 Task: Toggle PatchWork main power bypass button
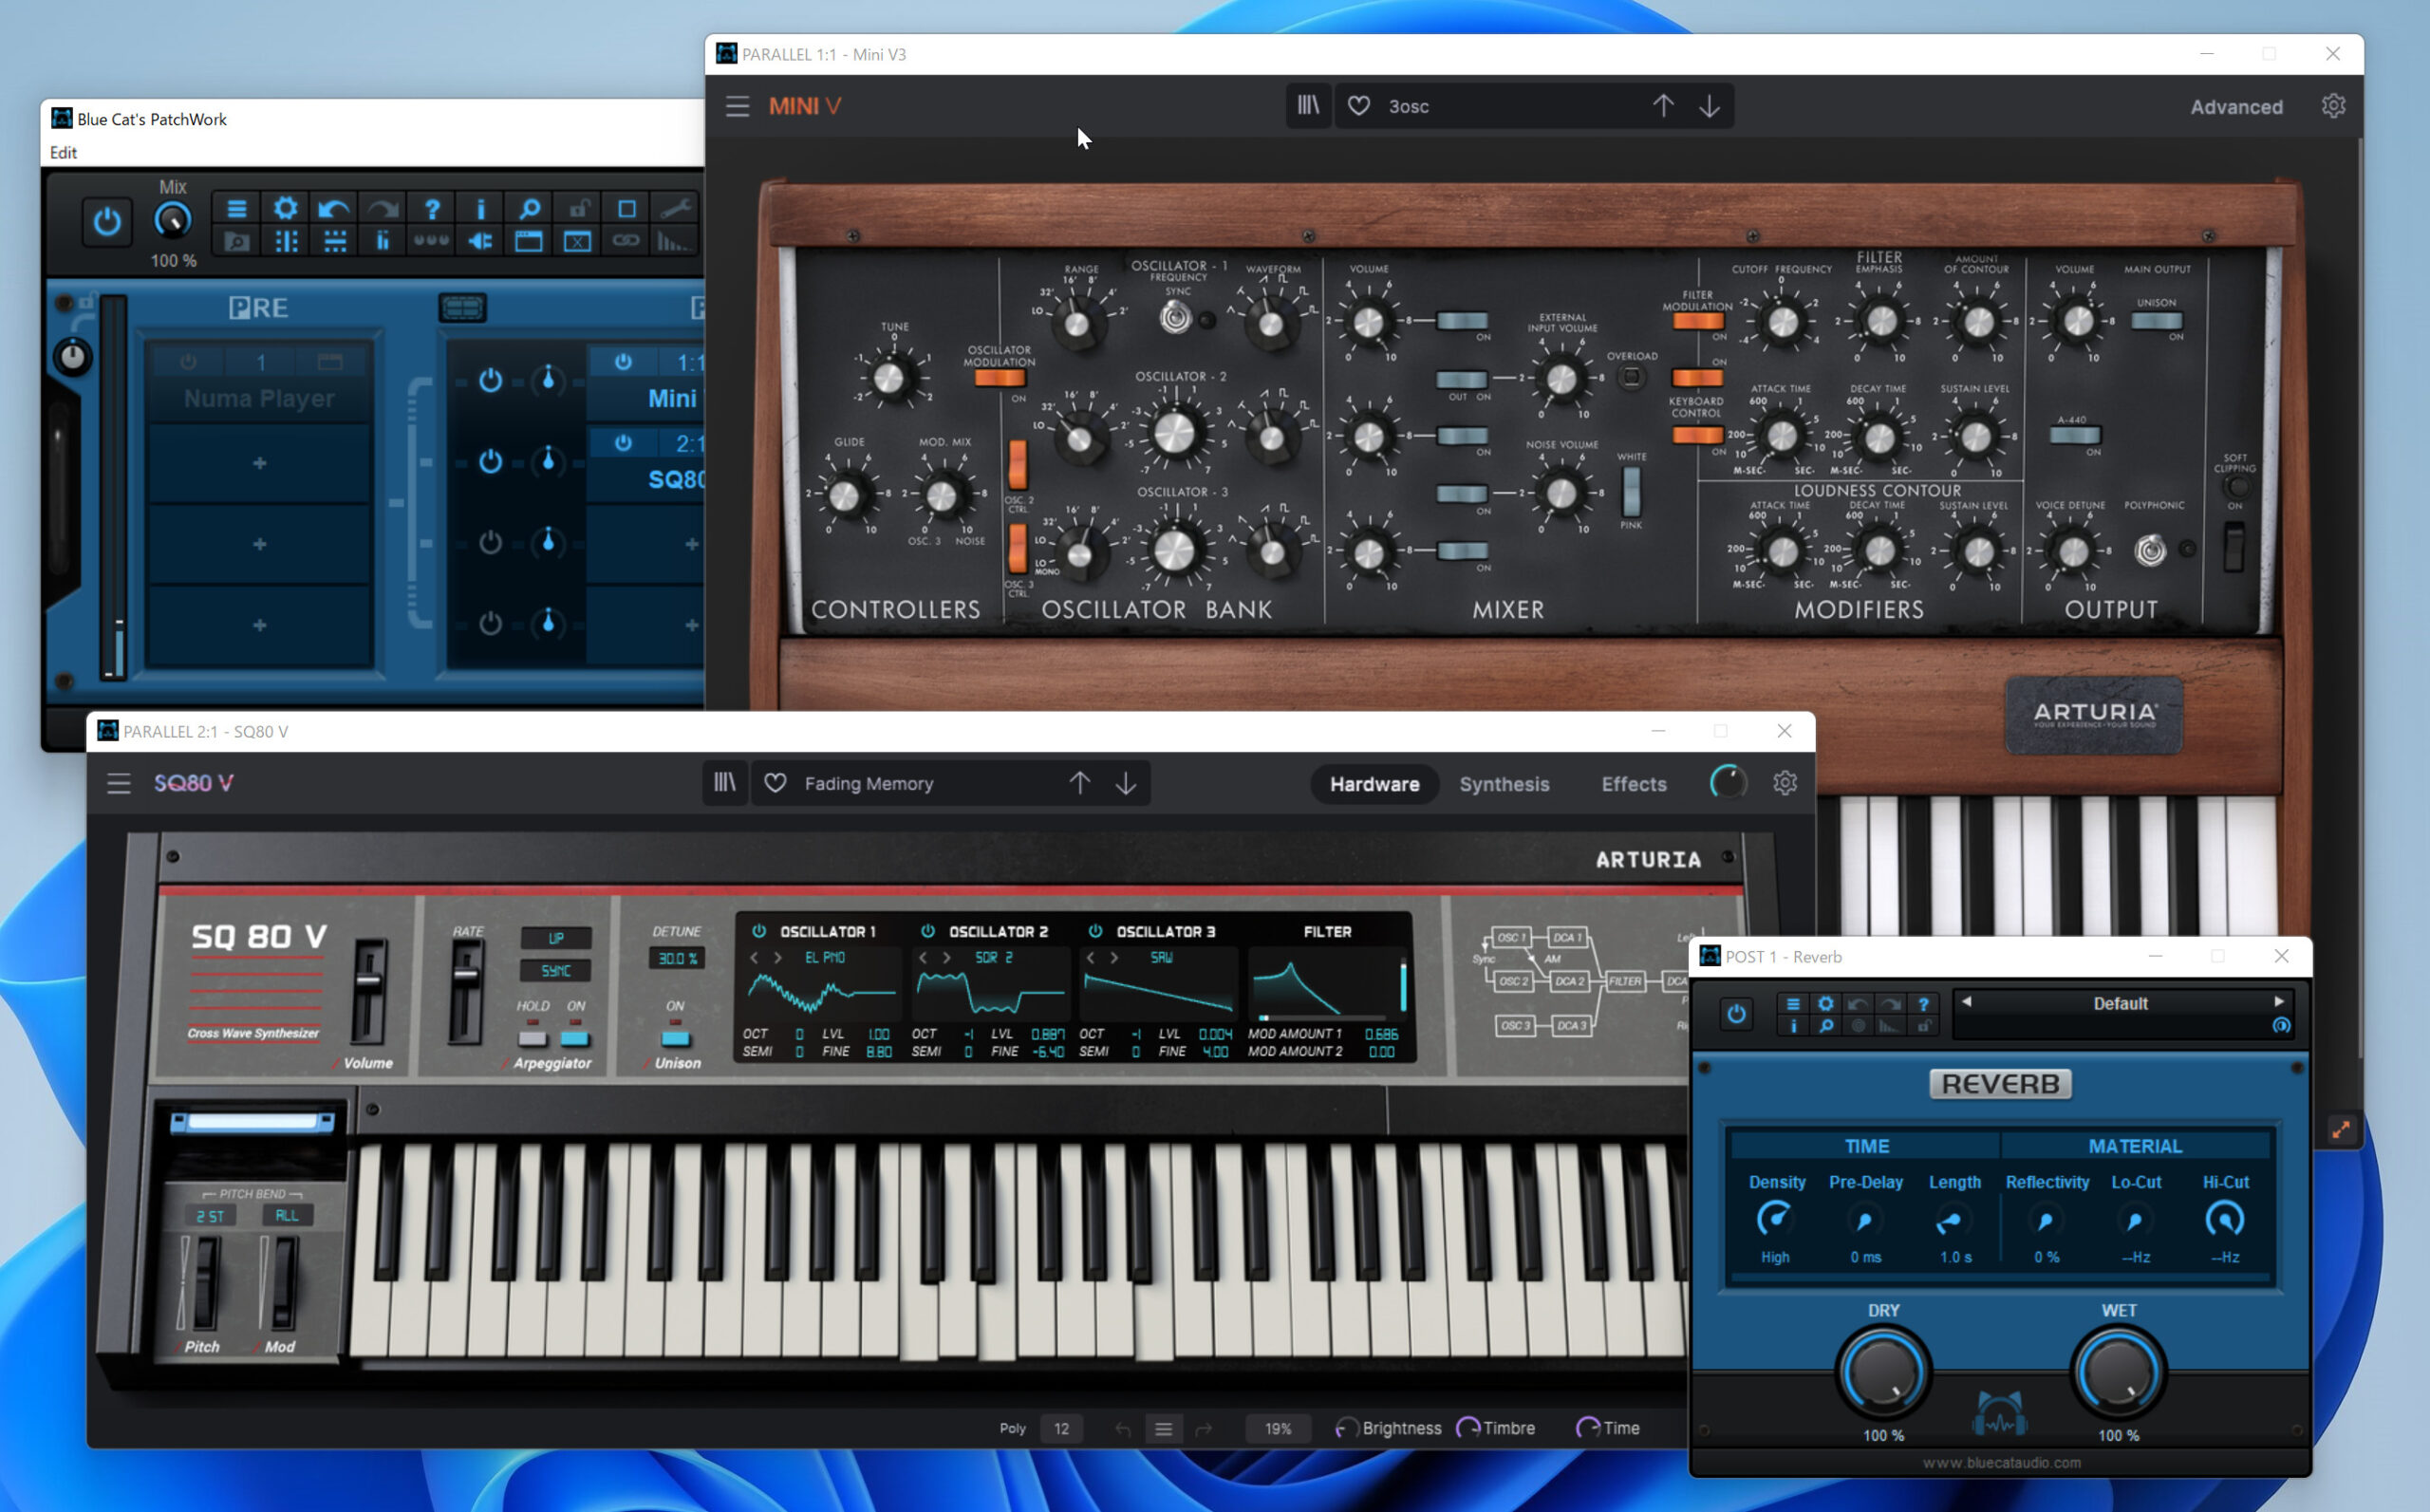coord(107,221)
